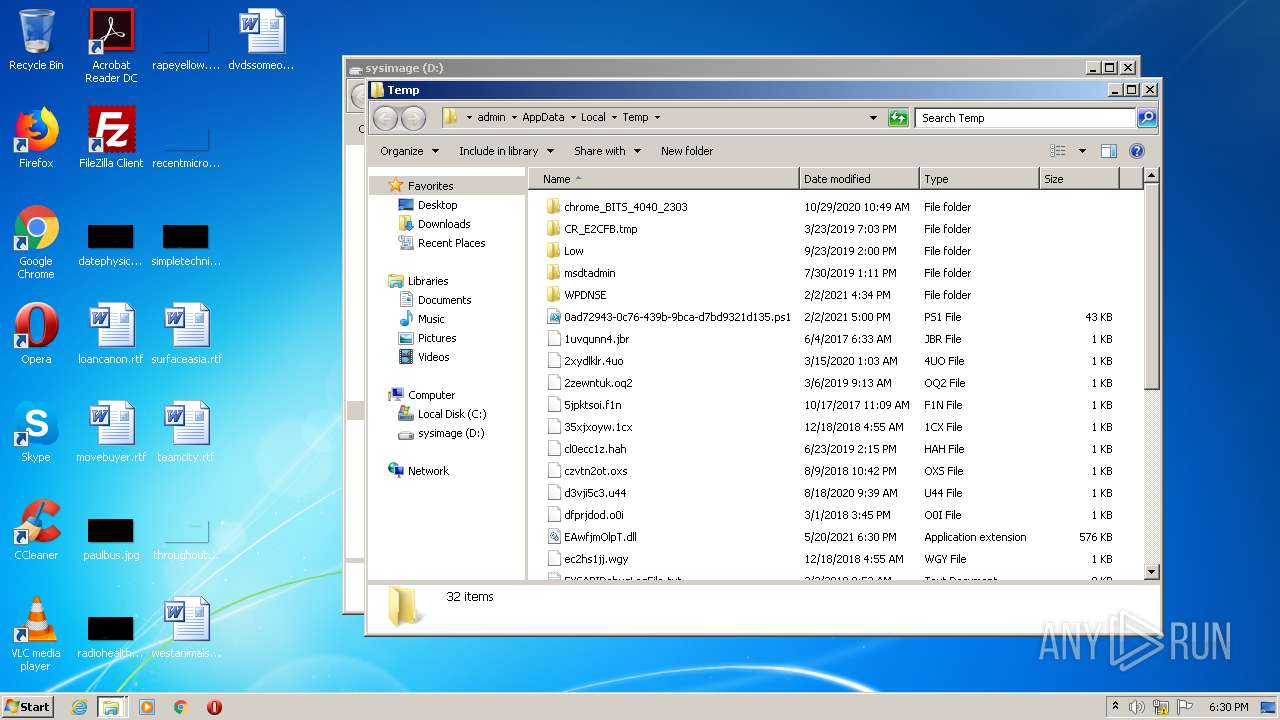1280x720 pixels.
Task: Open Documents library in sidebar
Action: tap(444, 300)
